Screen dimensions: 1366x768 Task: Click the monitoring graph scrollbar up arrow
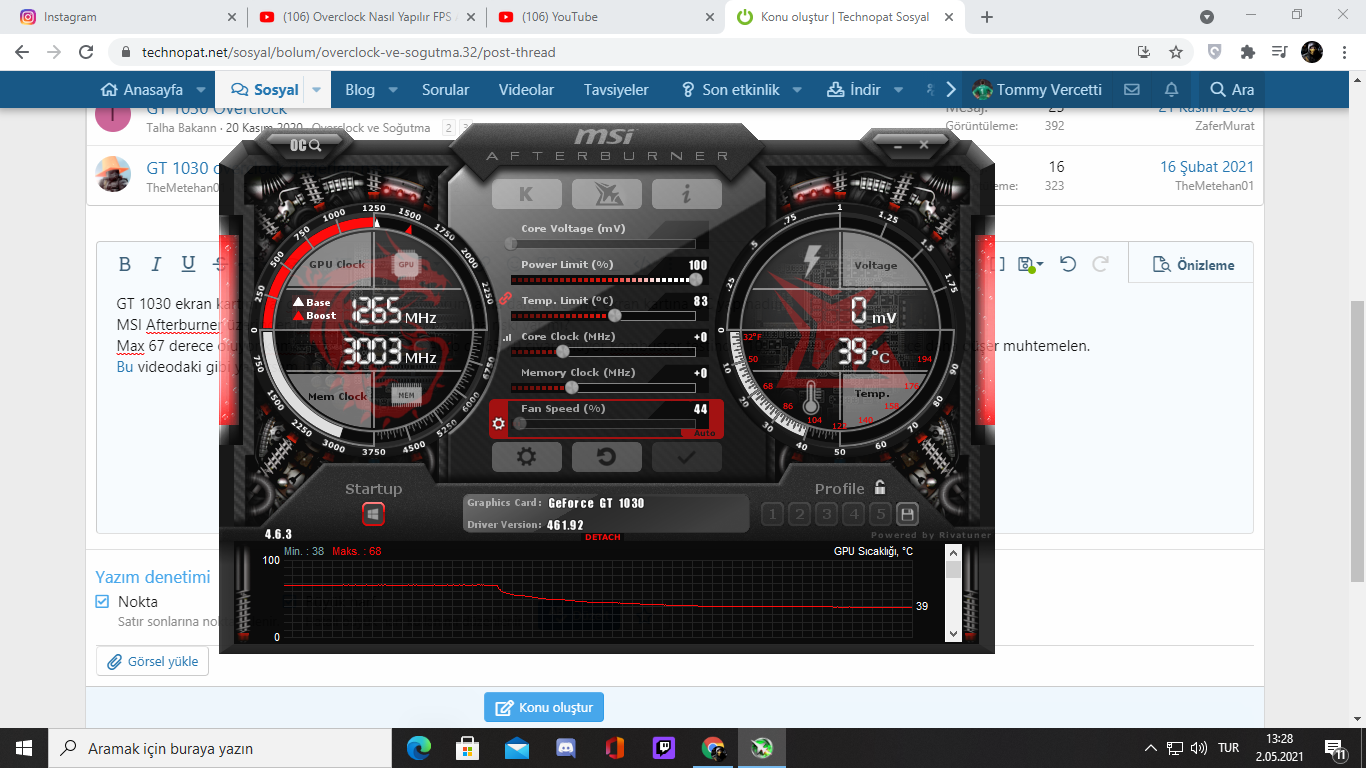click(953, 552)
